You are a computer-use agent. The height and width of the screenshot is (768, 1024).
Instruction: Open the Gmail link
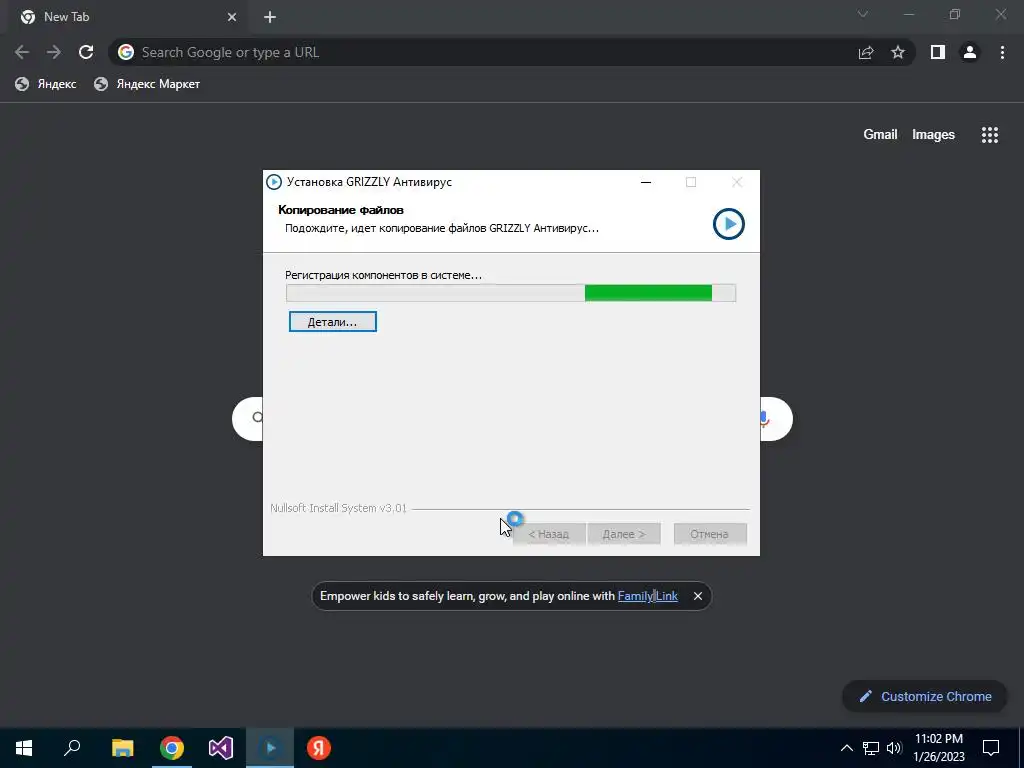coord(880,135)
